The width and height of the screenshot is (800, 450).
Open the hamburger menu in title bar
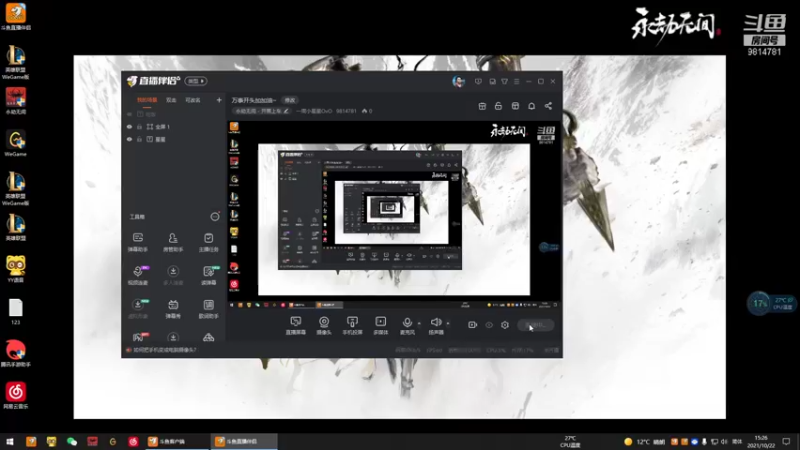tap(516, 82)
